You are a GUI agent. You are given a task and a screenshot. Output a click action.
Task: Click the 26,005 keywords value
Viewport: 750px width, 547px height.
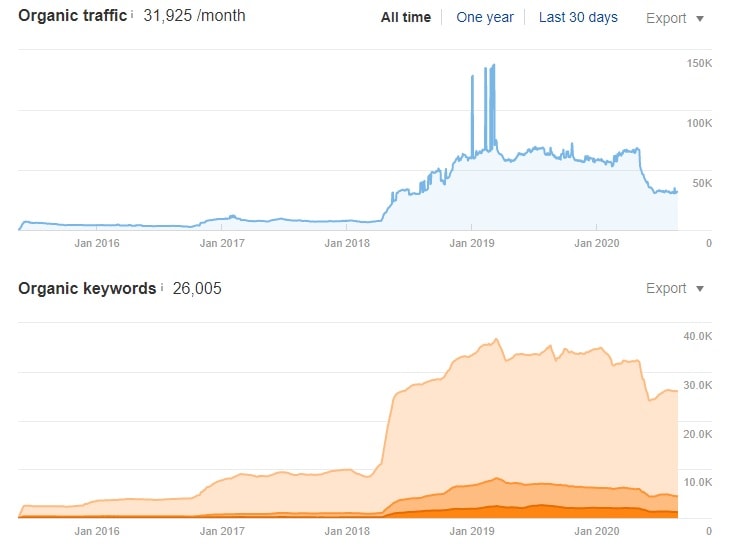(197, 289)
